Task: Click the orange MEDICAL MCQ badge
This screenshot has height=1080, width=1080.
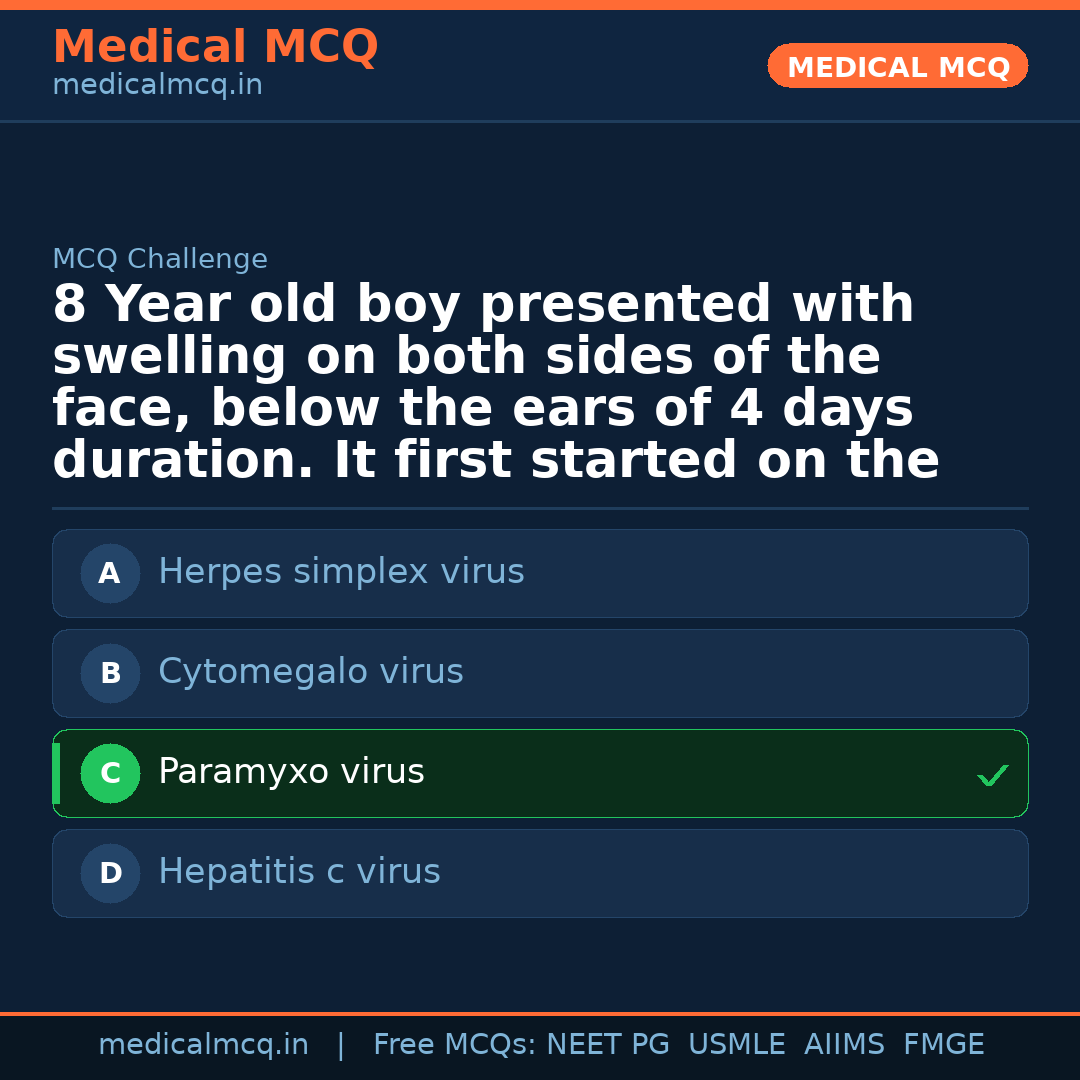Action: (x=898, y=67)
